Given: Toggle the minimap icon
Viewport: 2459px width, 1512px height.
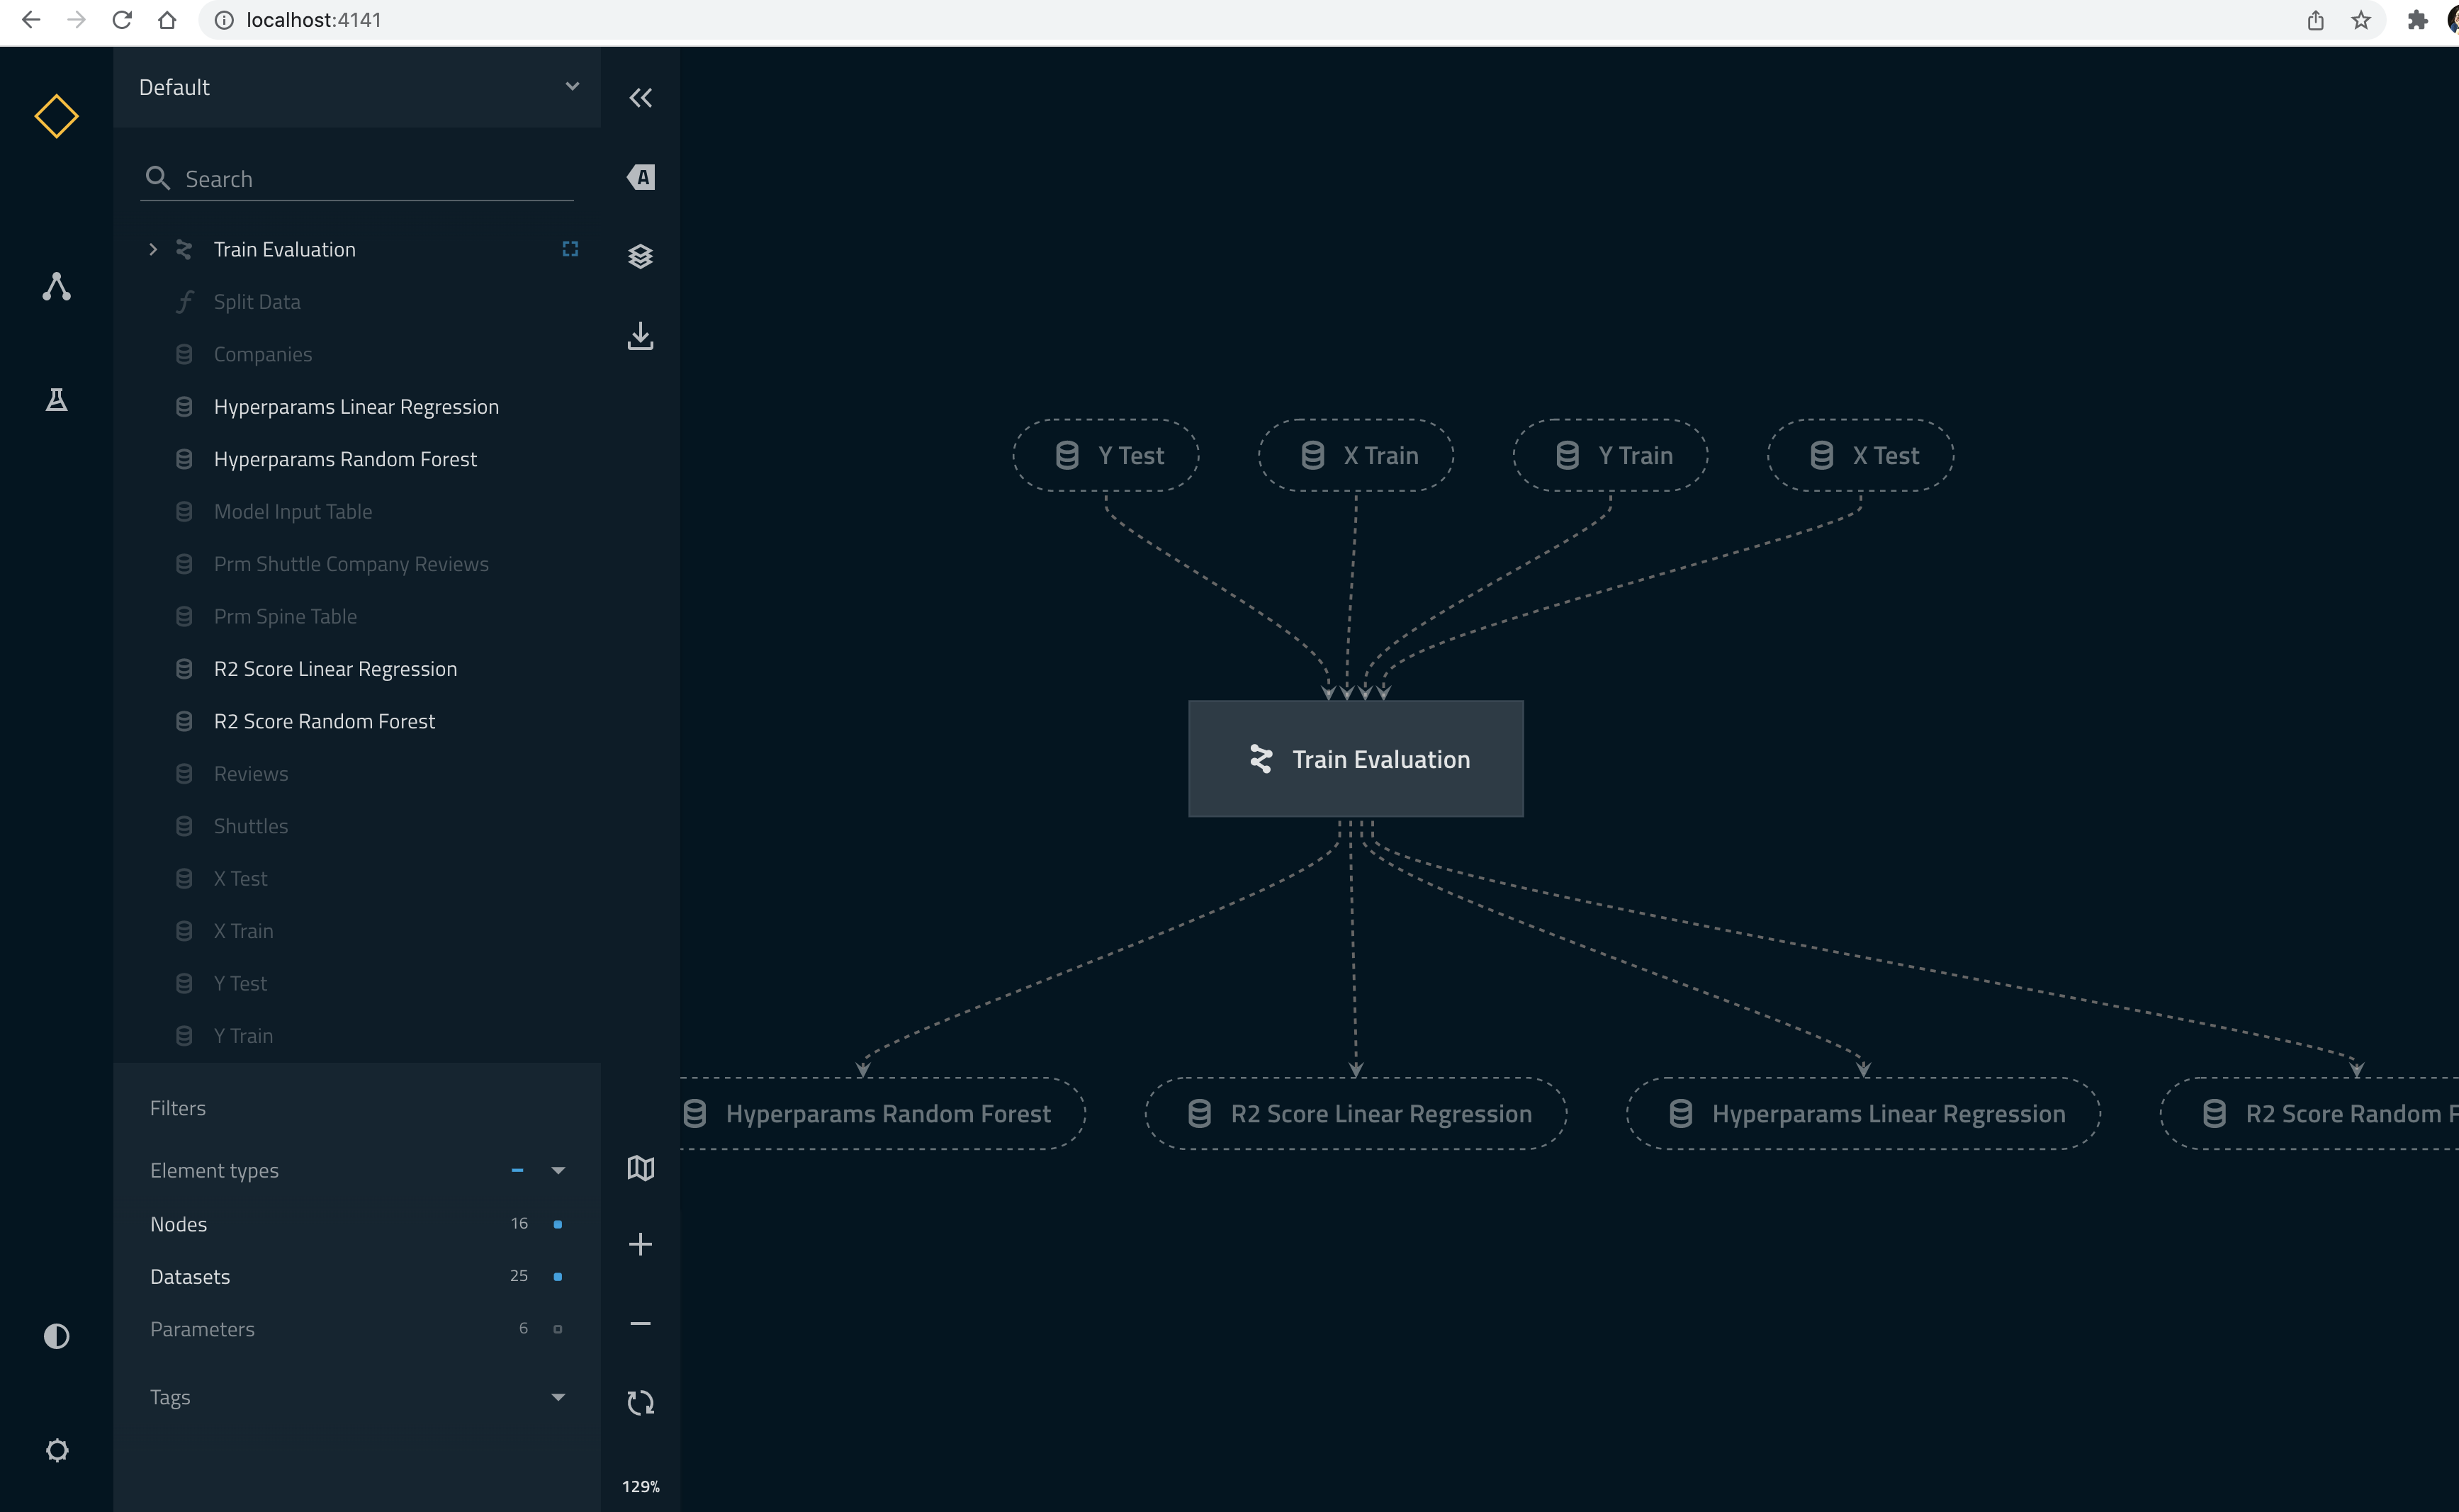Looking at the screenshot, I should point(640,1167).
